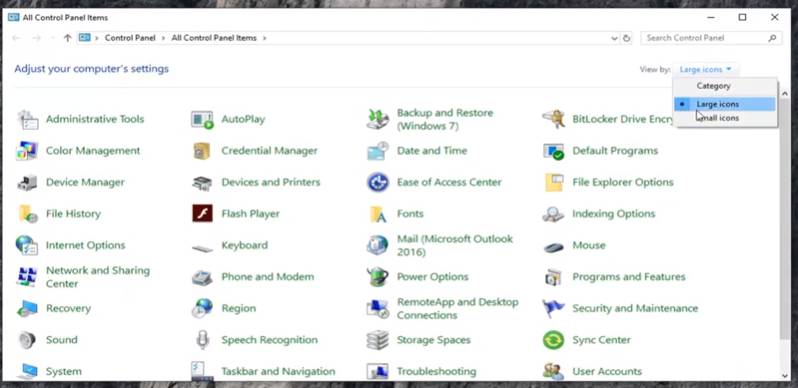This screenshot has width=798, height=388.
Task: Open Color Management icon
Action: tap(27, 151)
